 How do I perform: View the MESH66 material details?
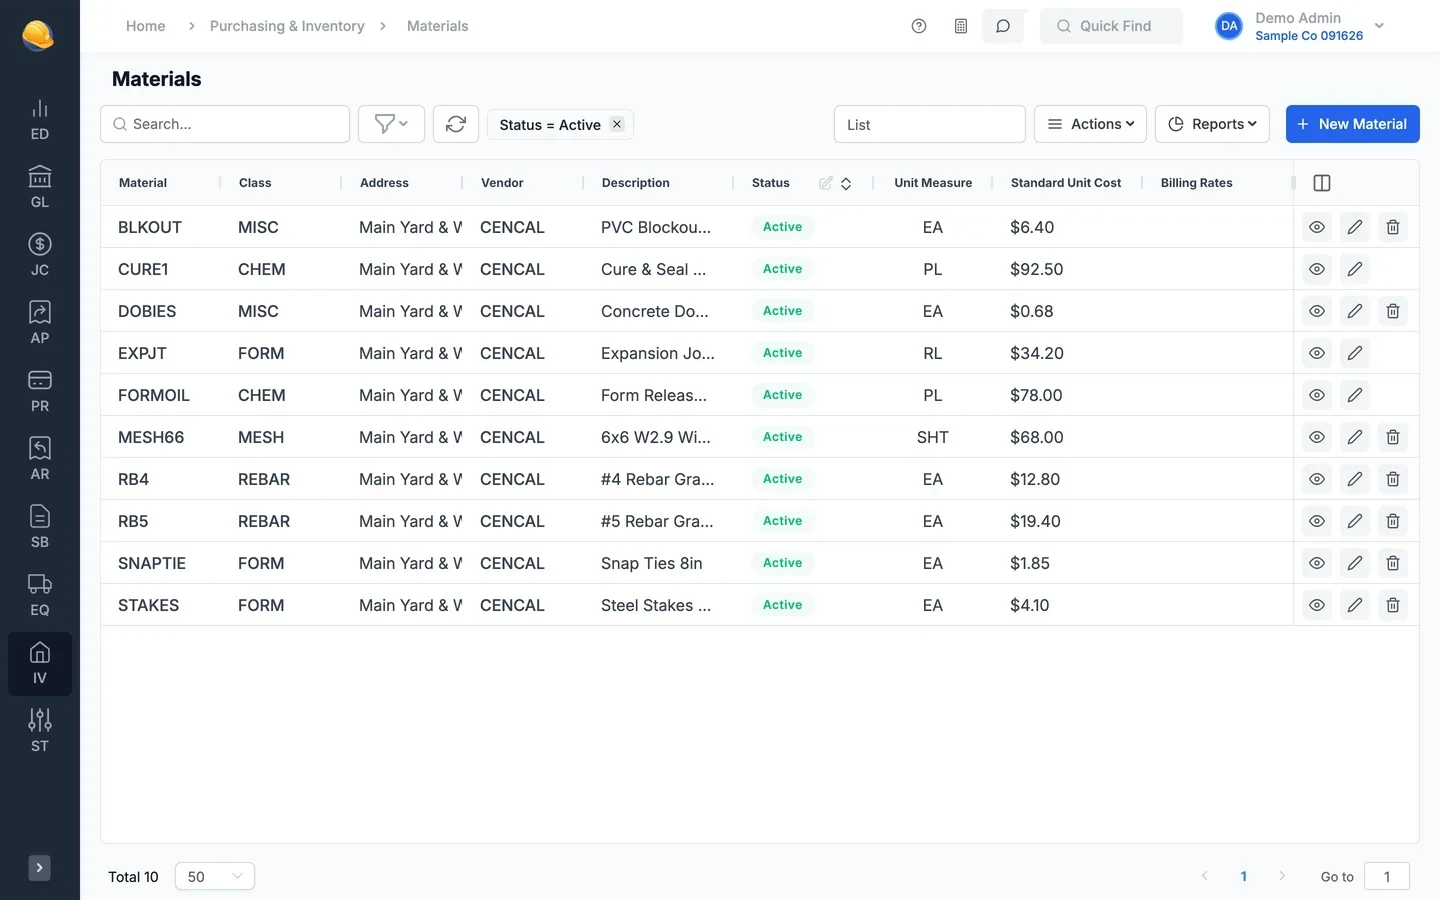tap(1317, 437)
